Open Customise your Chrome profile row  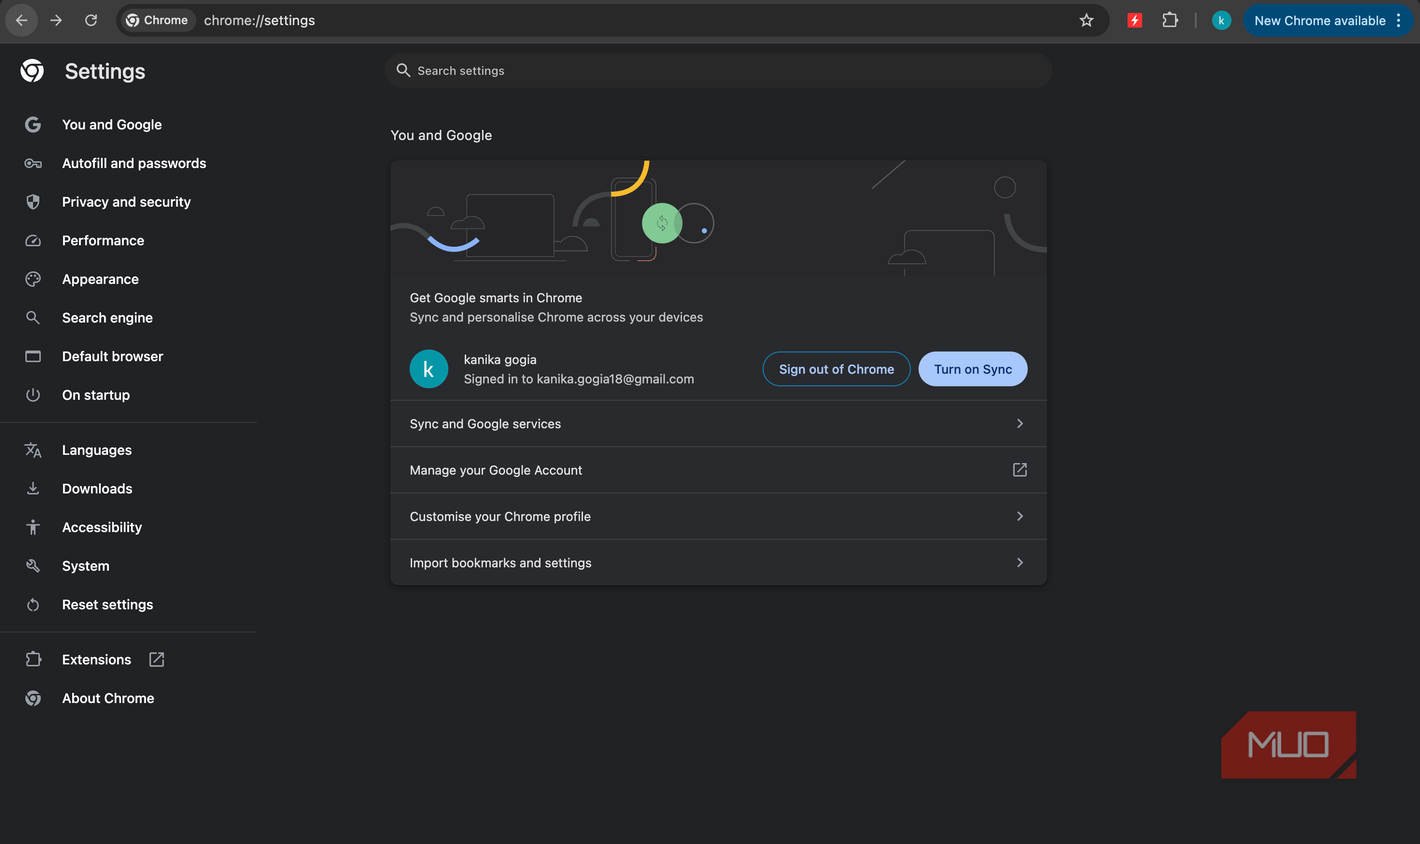(718, 516)
